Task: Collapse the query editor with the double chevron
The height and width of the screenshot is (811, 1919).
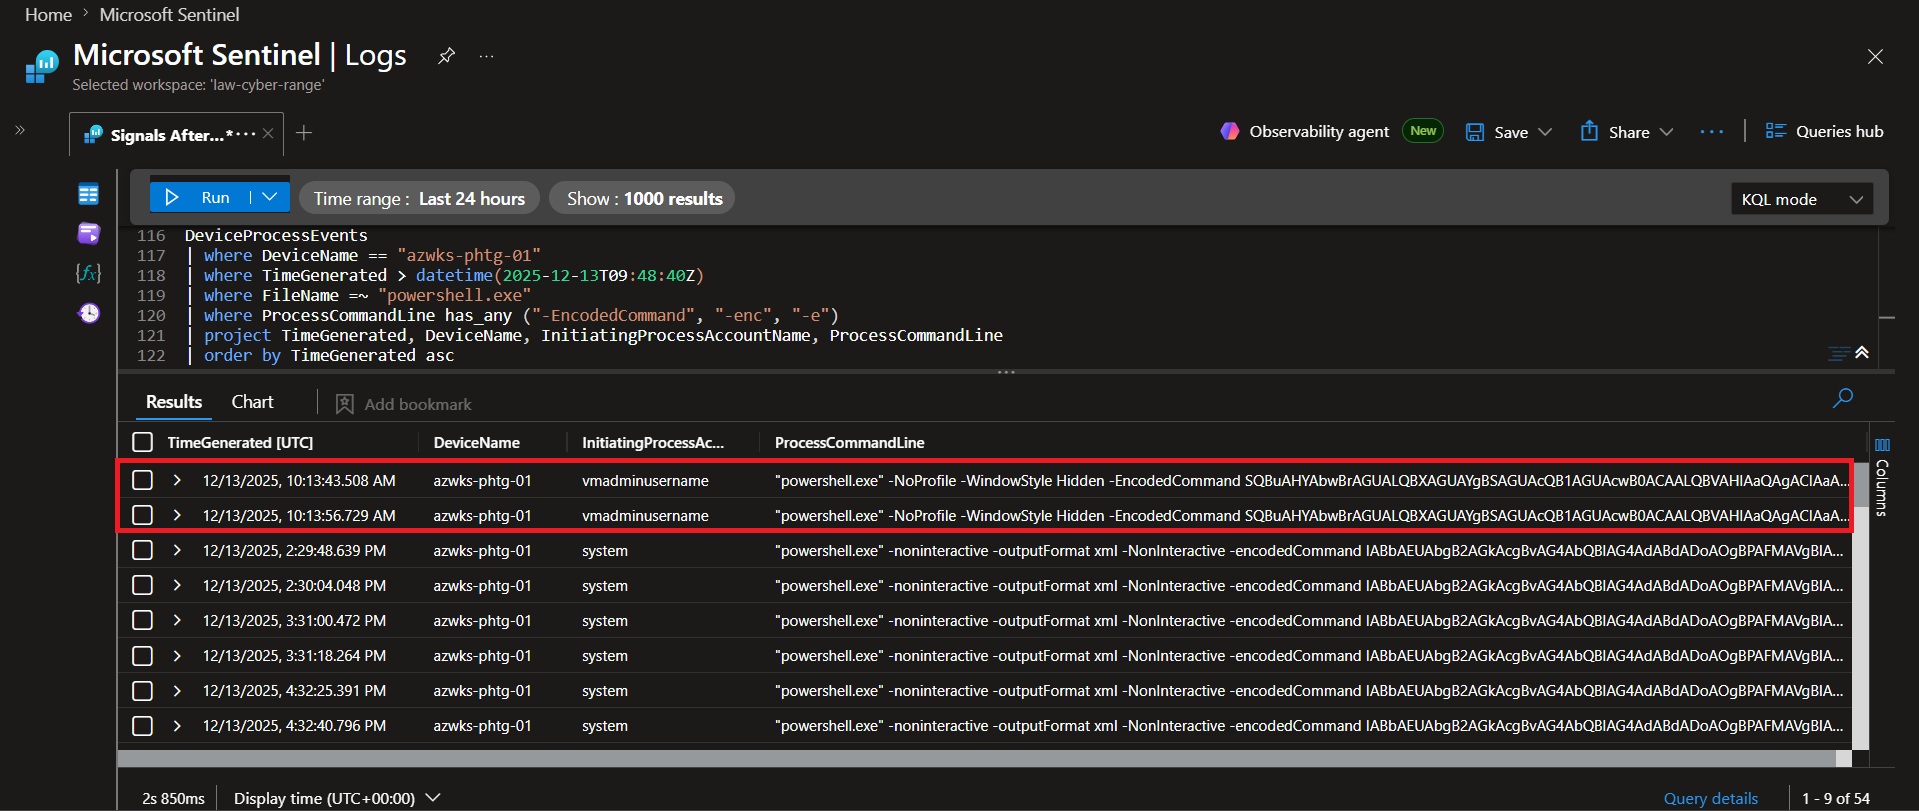Action: pos(1862,352)
